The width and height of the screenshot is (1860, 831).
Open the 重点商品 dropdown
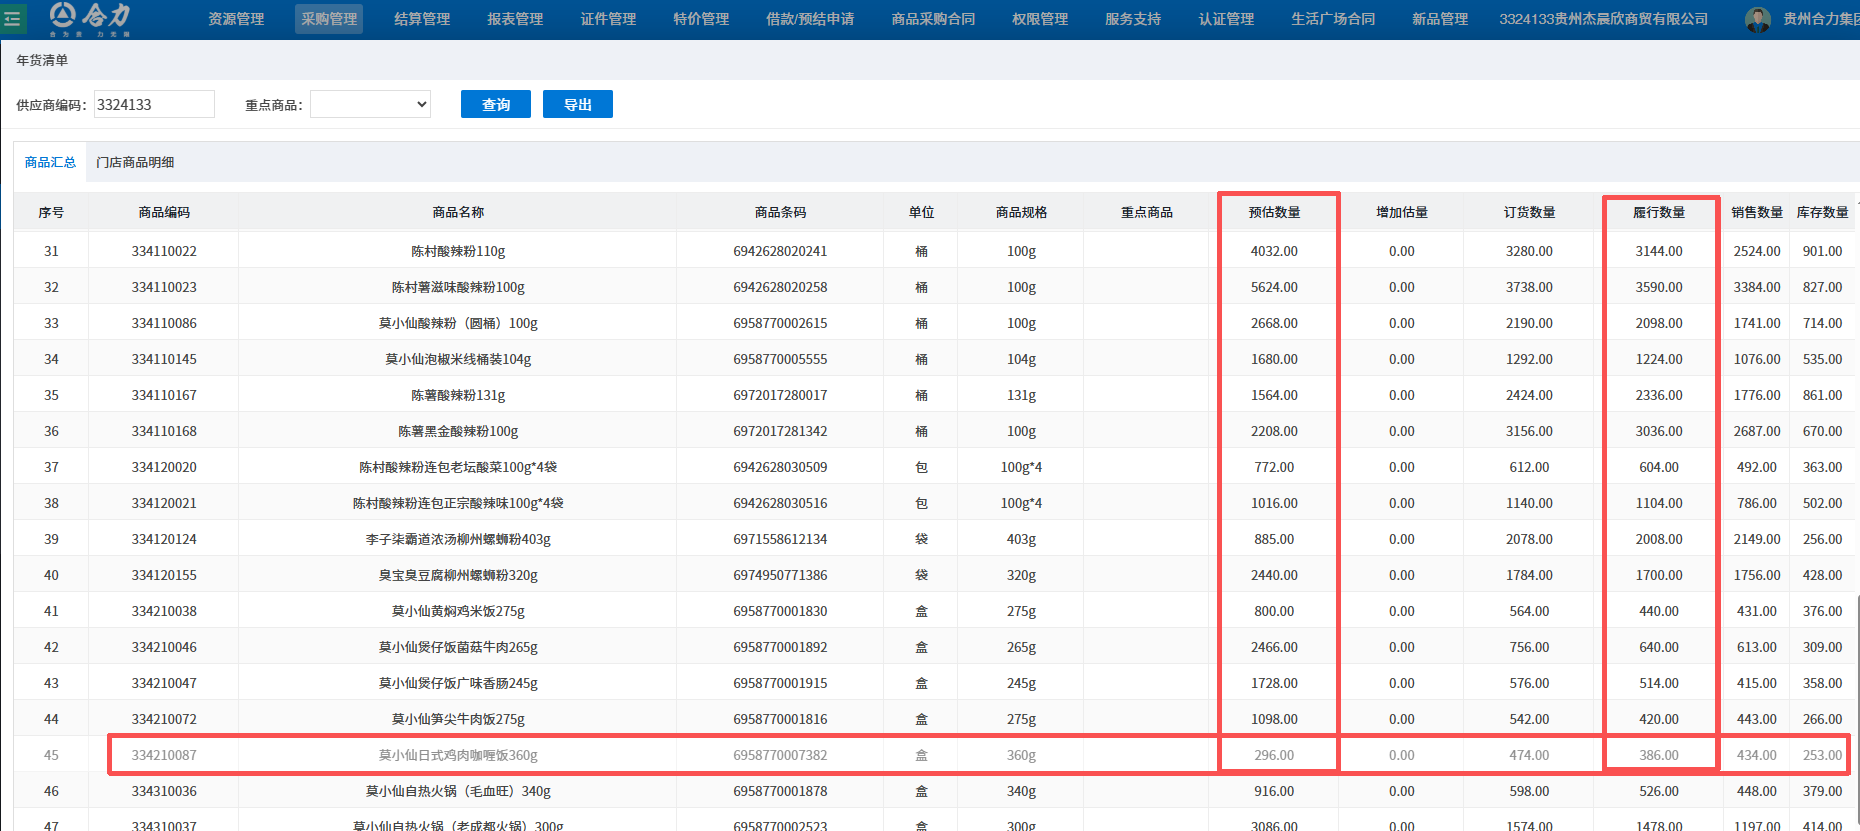[370, 104]
